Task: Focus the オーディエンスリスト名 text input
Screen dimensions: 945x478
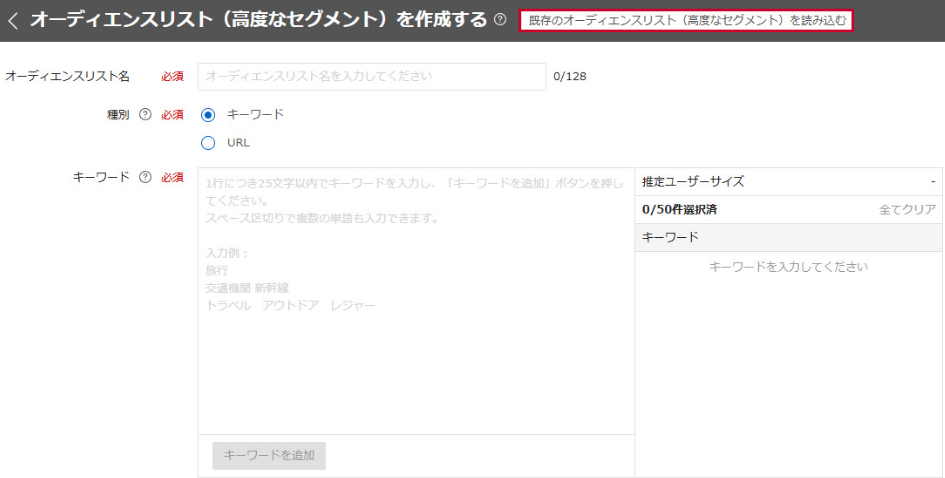Action: 372,77
